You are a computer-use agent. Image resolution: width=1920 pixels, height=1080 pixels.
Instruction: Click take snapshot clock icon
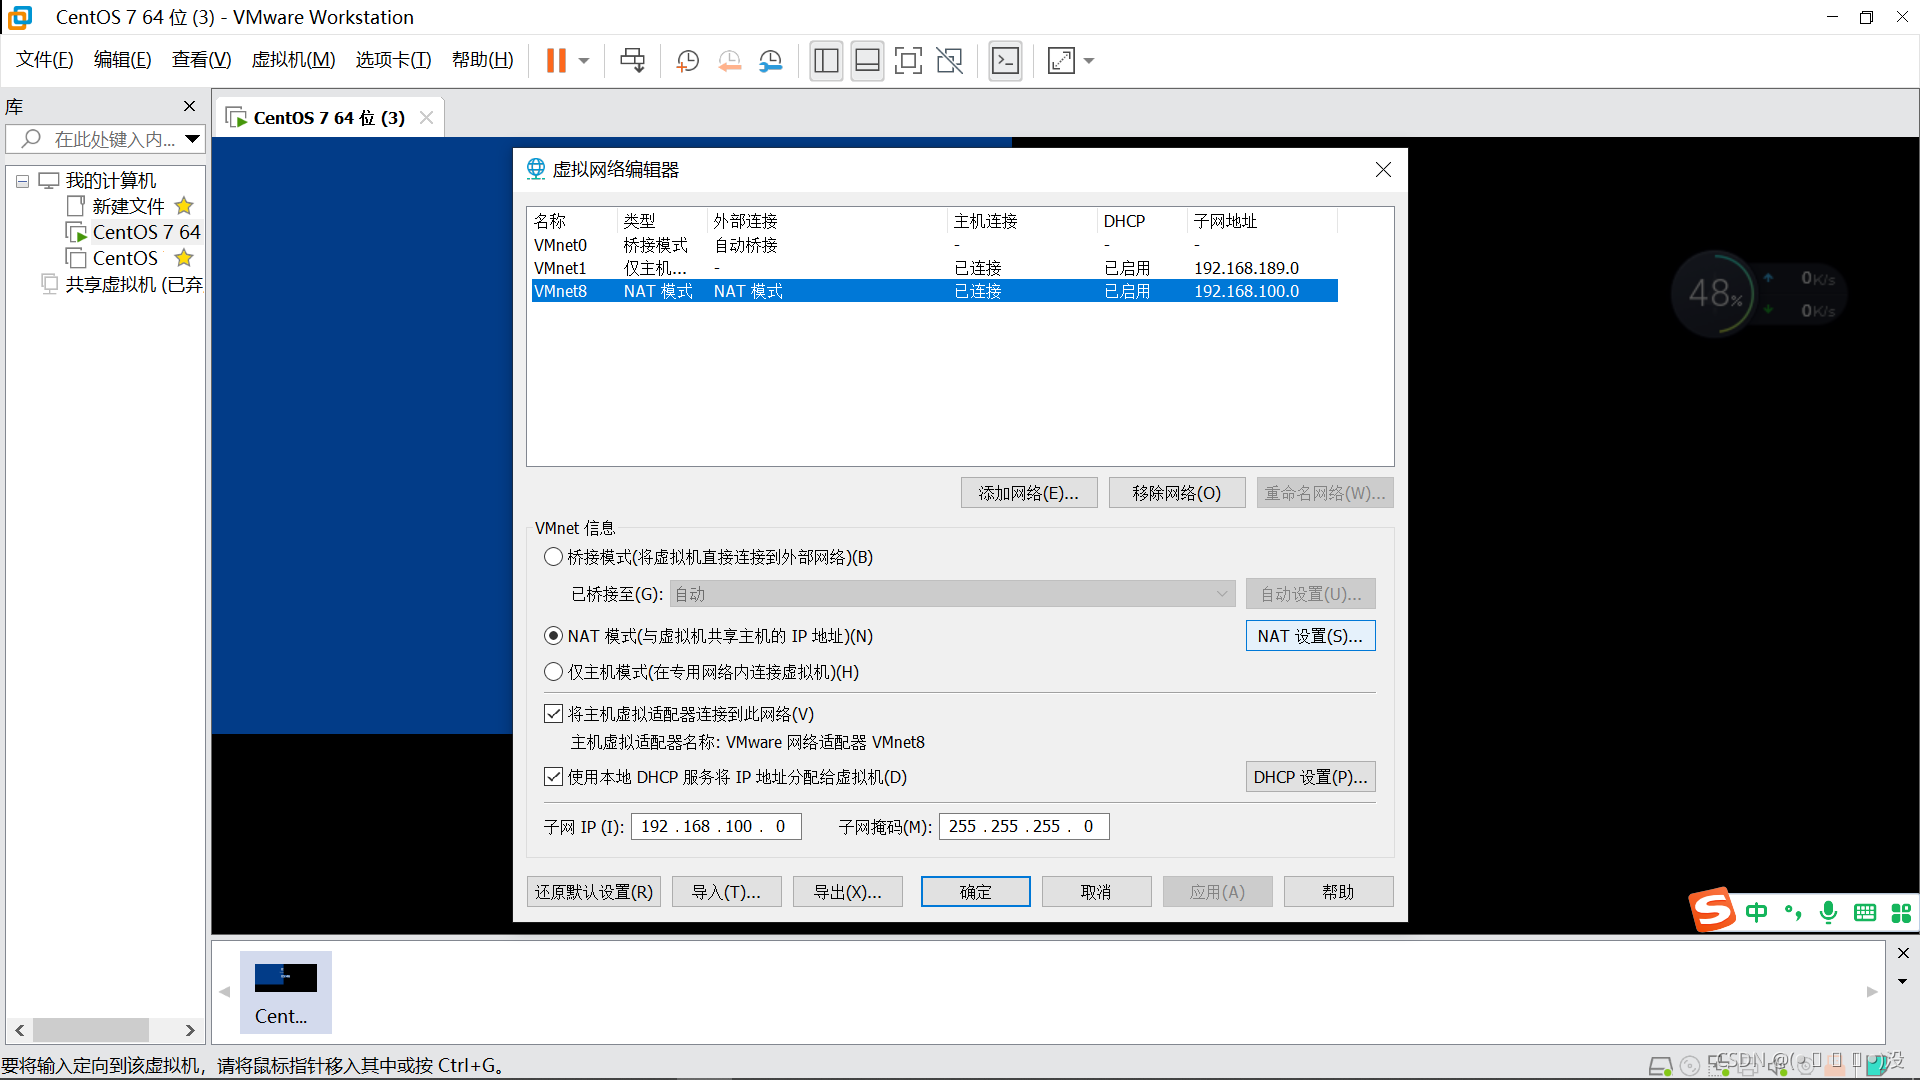coord(687,61)
